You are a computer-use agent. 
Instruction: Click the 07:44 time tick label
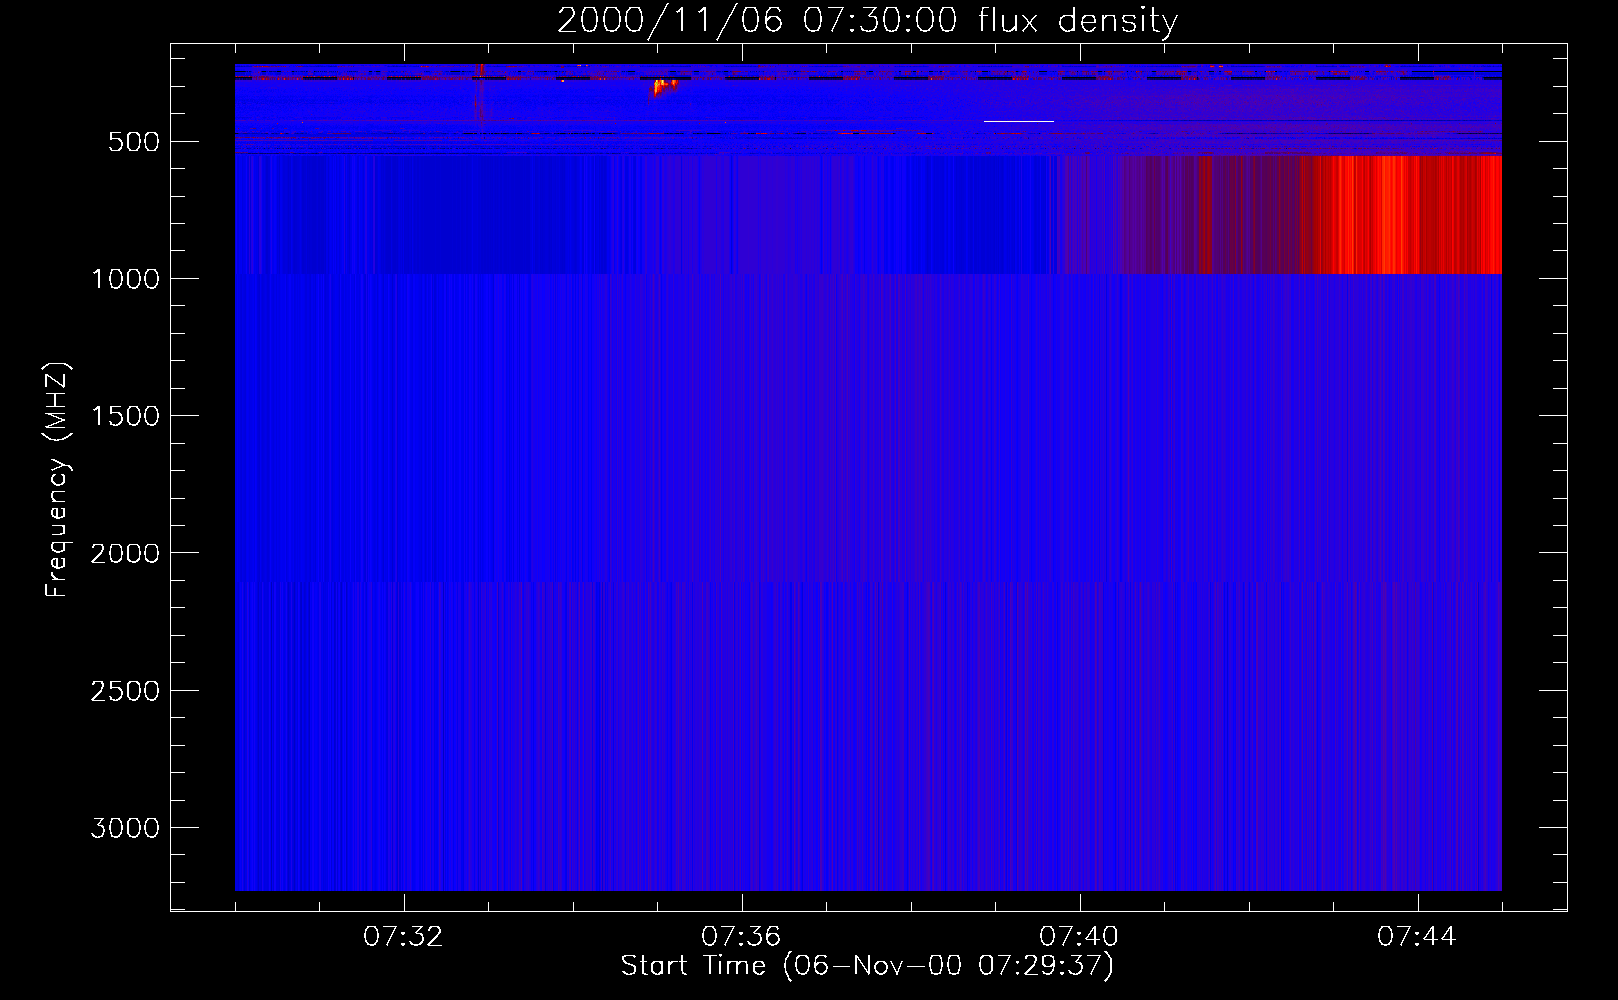point(1418,937)
